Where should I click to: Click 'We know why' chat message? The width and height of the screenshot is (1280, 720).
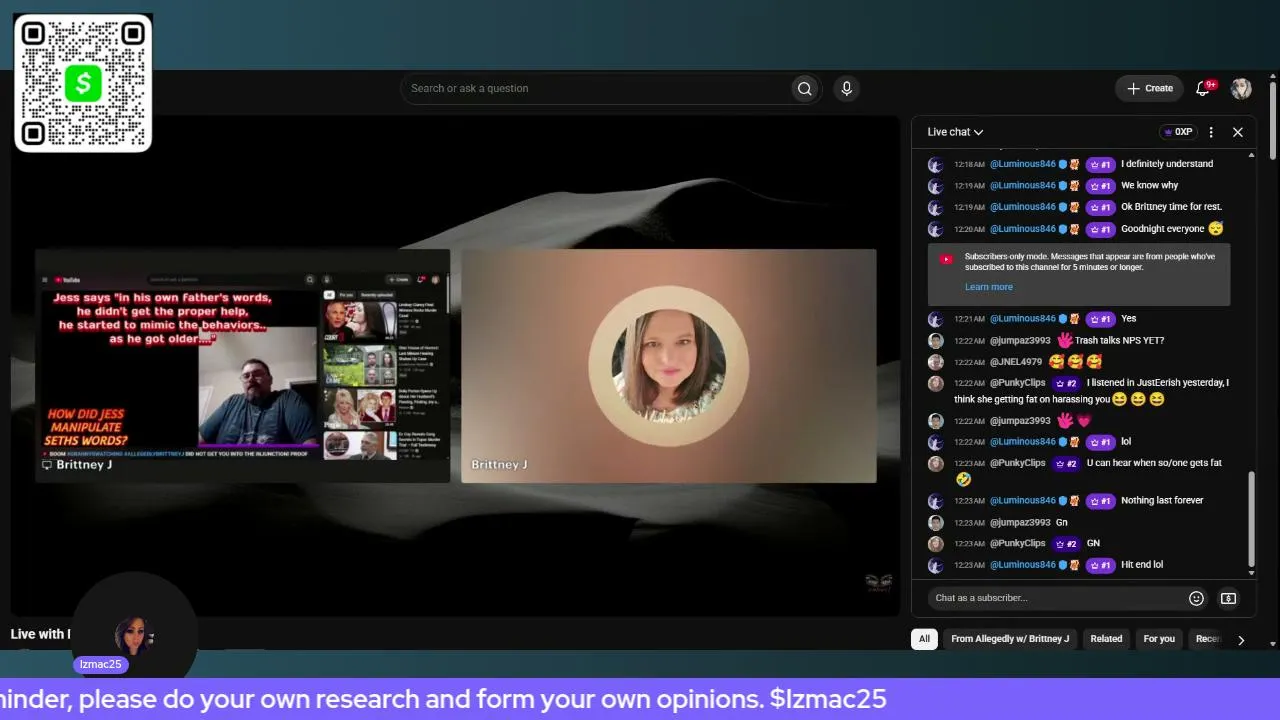(1149, 186)
